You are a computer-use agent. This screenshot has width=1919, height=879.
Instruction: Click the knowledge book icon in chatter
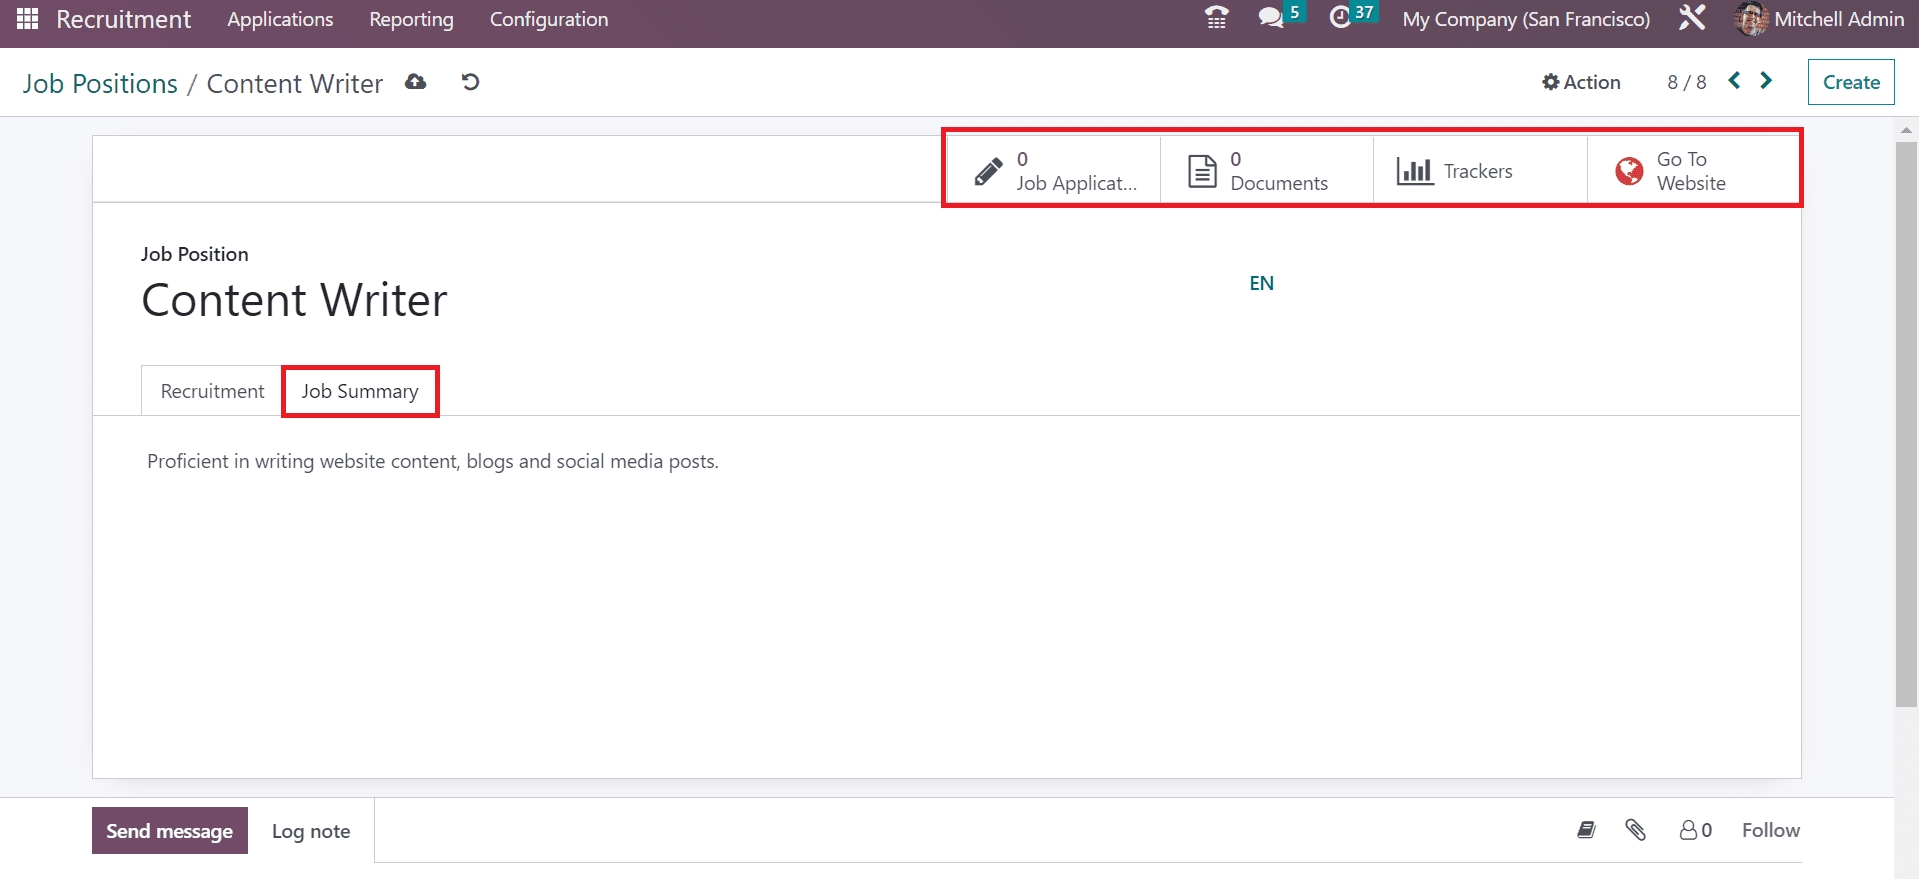[1586, 830]
